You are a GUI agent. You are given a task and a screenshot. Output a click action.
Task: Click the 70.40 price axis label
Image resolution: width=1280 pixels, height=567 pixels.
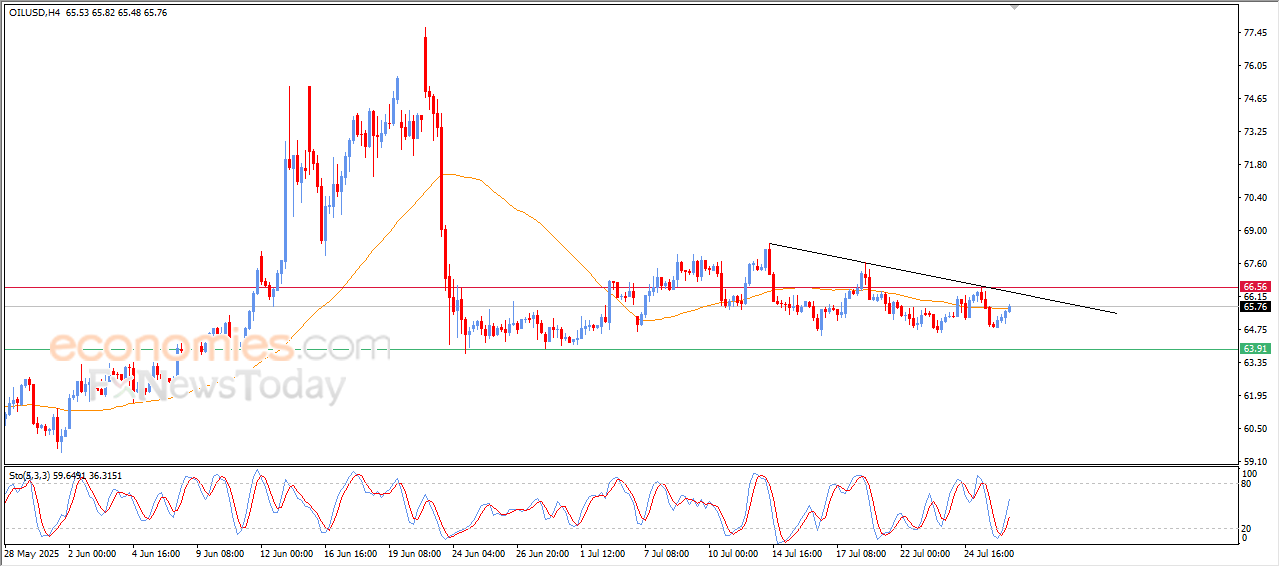1256,198
